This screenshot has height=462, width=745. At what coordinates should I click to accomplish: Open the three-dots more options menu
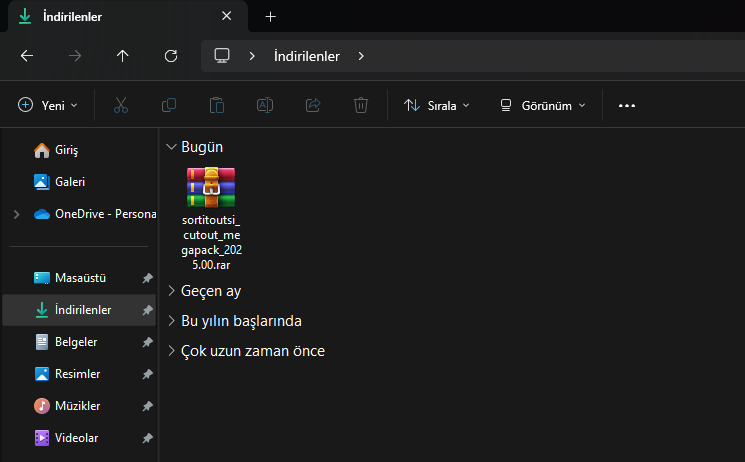(627, 105)
